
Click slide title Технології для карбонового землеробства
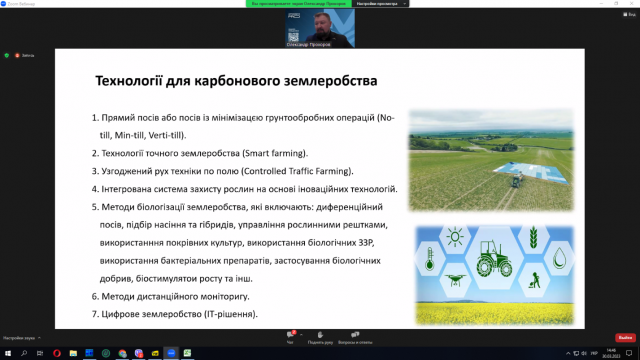pos(236,81)
